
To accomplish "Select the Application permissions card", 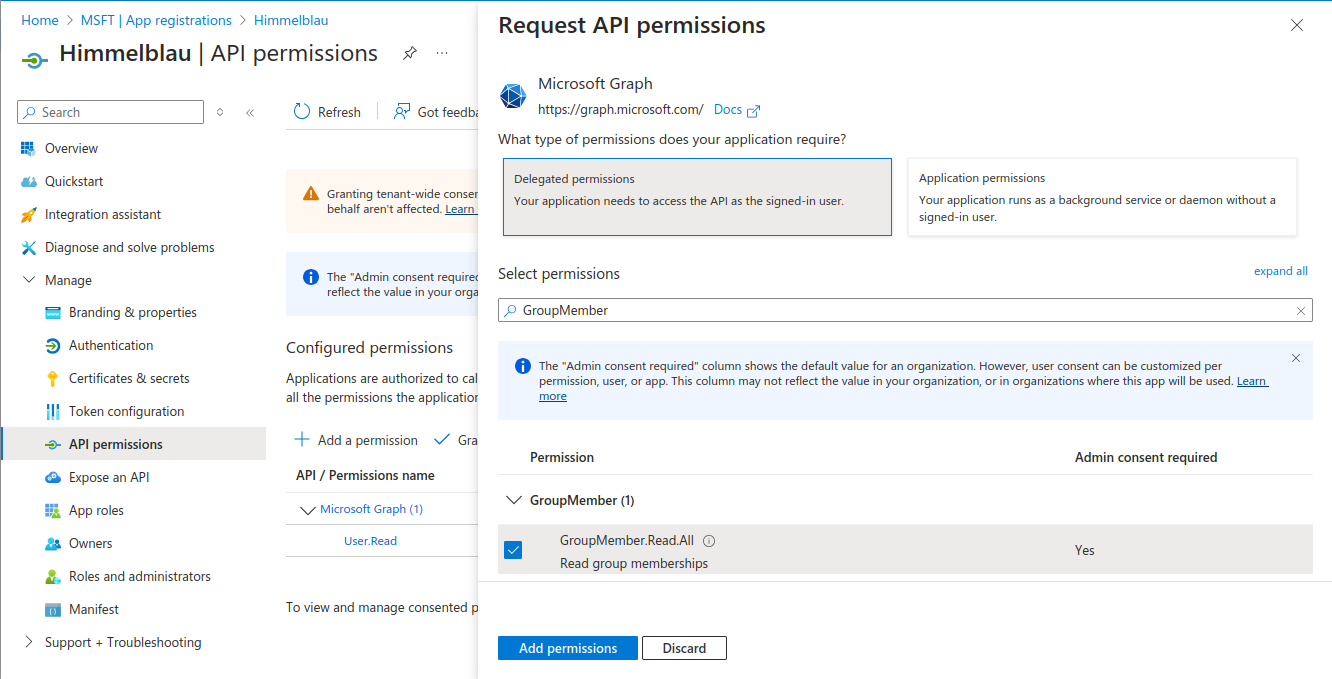I will pos(1102,197).
